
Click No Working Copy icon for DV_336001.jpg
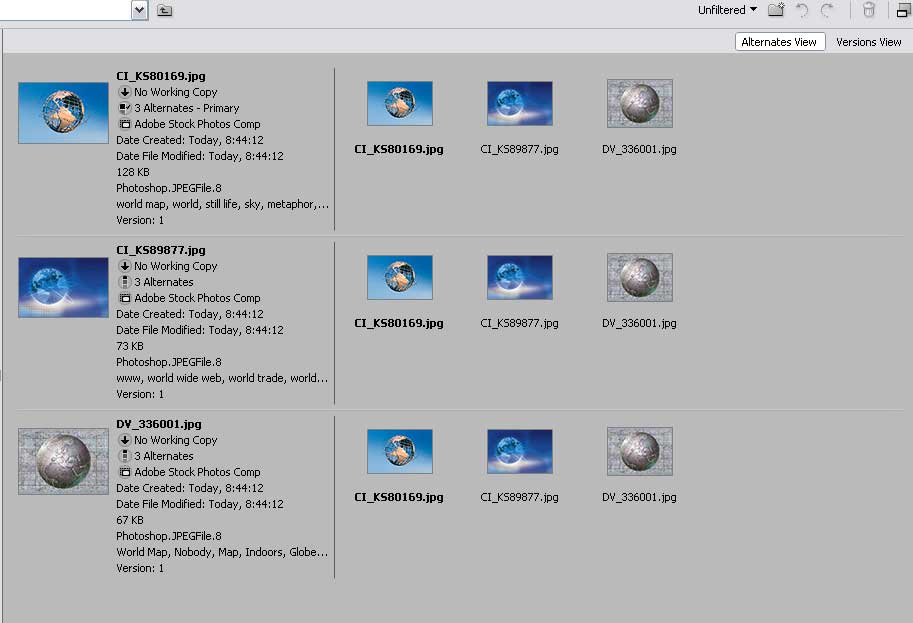click(125, 440)
